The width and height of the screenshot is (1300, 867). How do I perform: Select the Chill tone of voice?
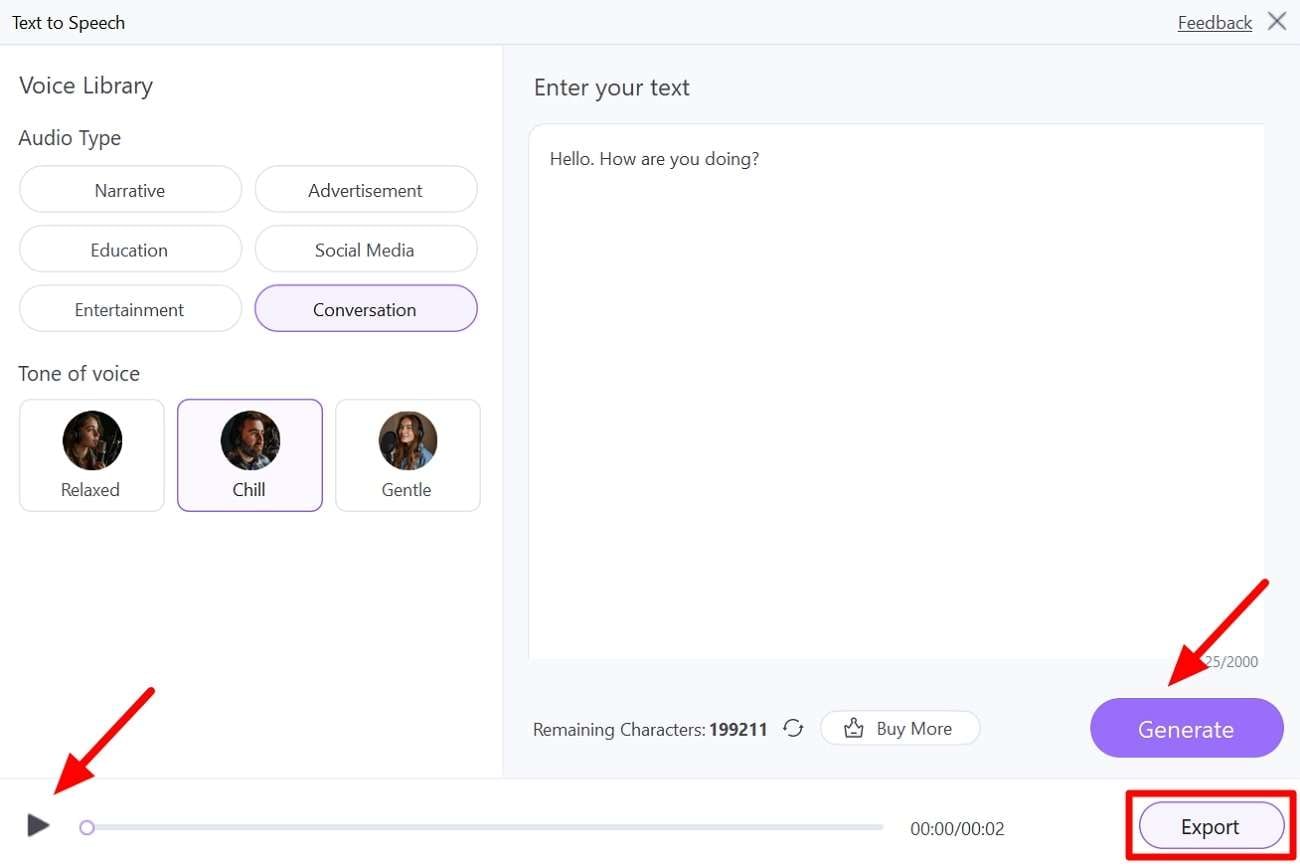(250, 456)
